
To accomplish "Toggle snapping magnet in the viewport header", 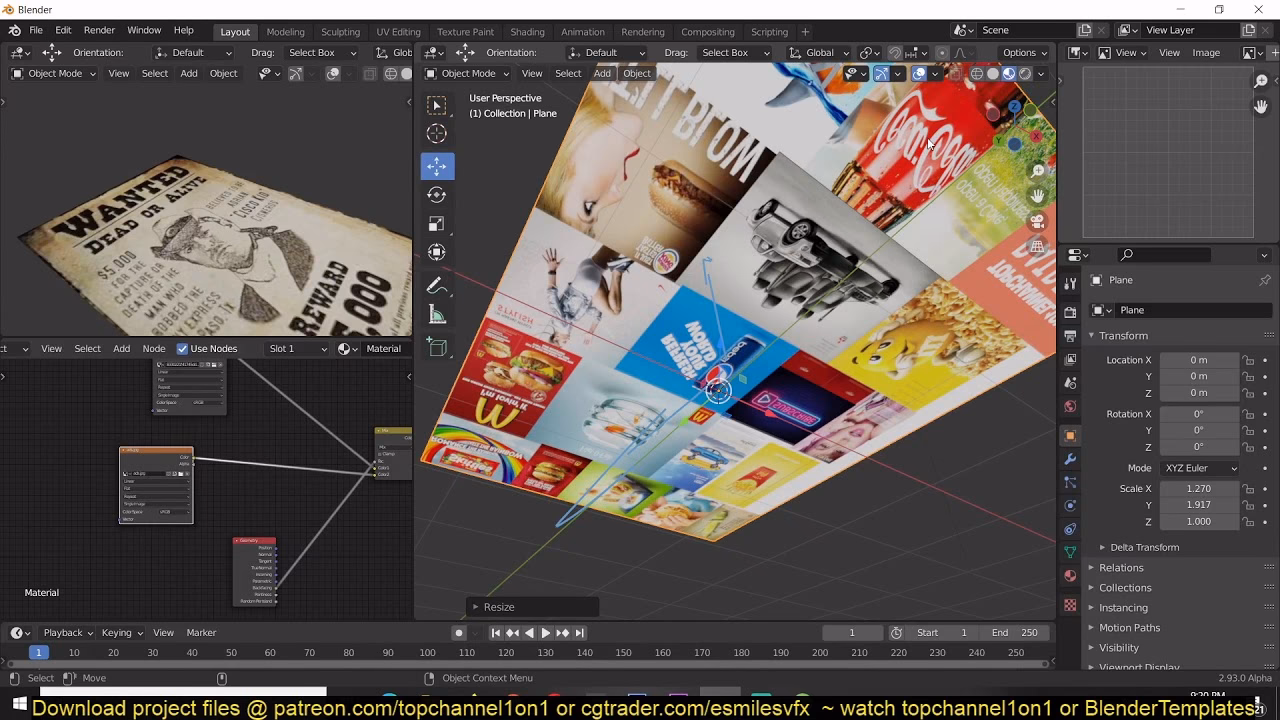I will point(895,53).
